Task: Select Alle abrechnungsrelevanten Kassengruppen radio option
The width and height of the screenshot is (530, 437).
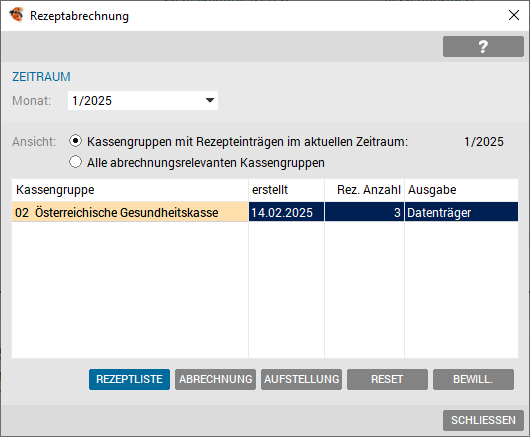Action: 75,162
